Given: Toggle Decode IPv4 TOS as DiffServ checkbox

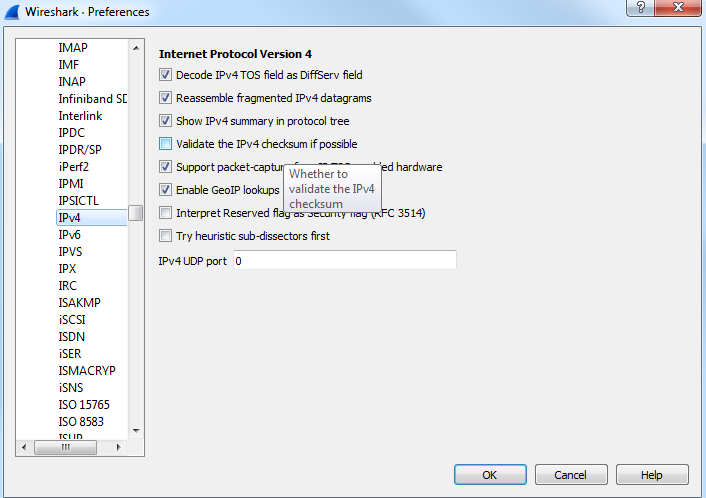Looking at the screenshot, I should (166, 75).
